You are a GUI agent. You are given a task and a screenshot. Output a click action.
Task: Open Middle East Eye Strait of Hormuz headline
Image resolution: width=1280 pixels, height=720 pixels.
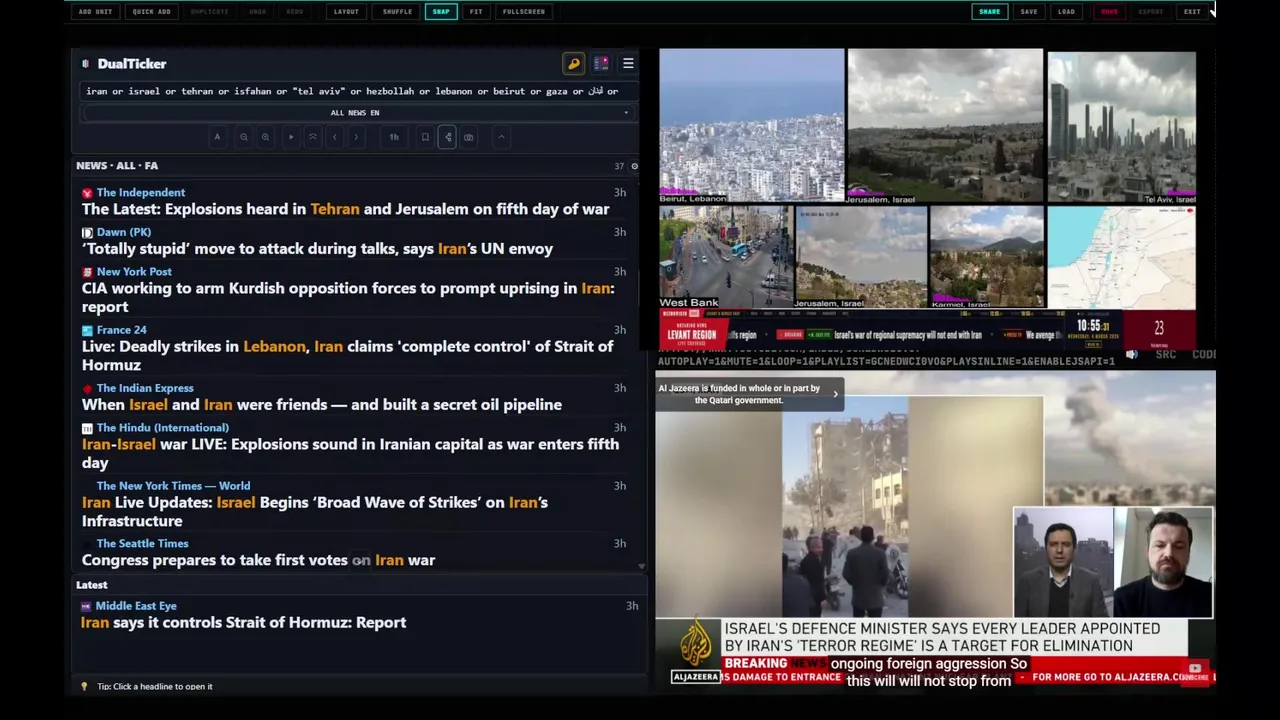244,623
